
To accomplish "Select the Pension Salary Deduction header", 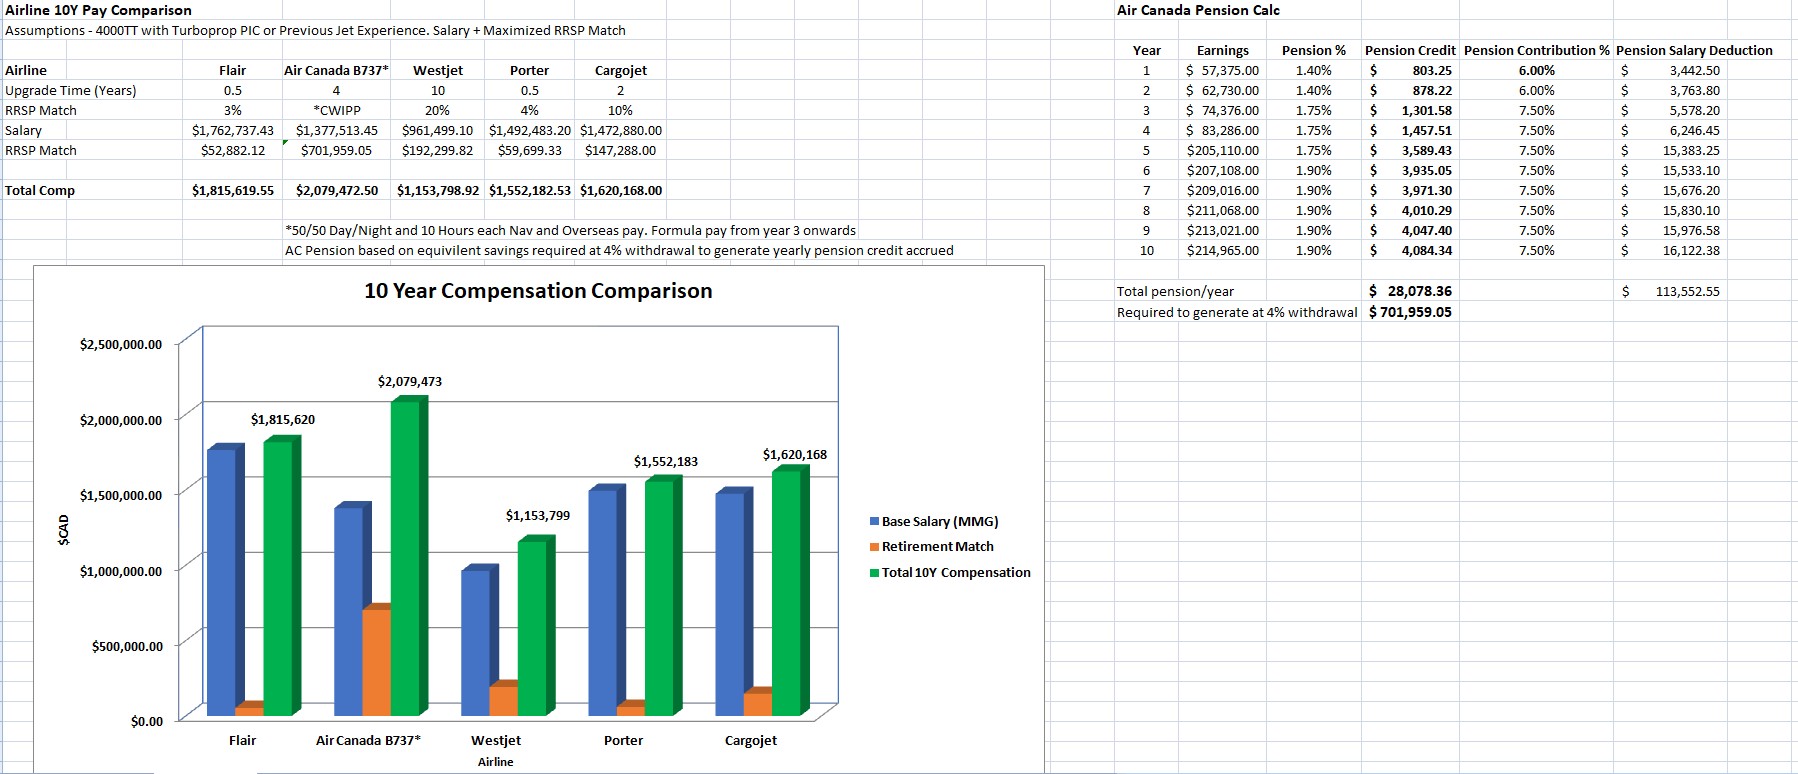I will tap(1694, 50).
